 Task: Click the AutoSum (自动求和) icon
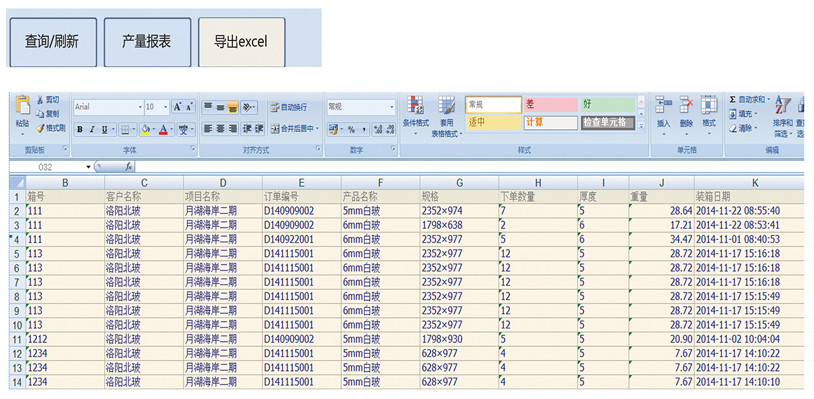tap(732, 99)
